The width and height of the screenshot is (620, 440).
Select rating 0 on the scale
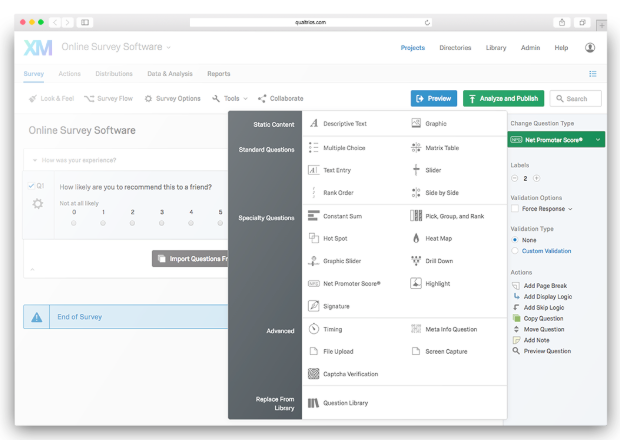click(x=74, y=223)
